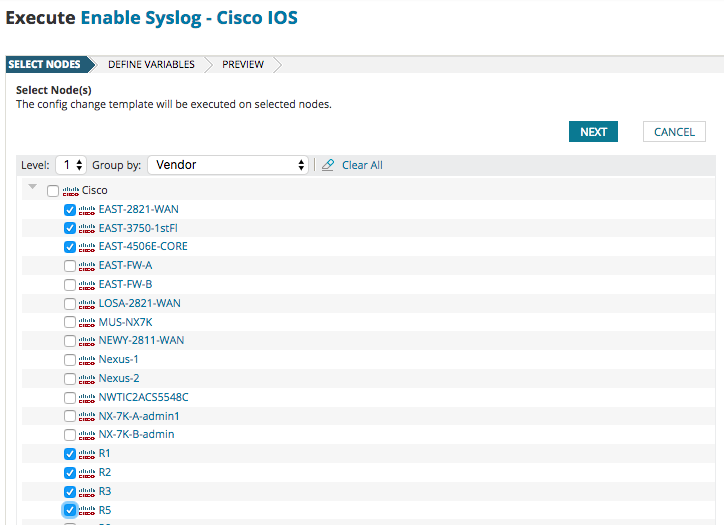
Task: Click the Cisco group vendor logo icon
Action: point(71,191)
